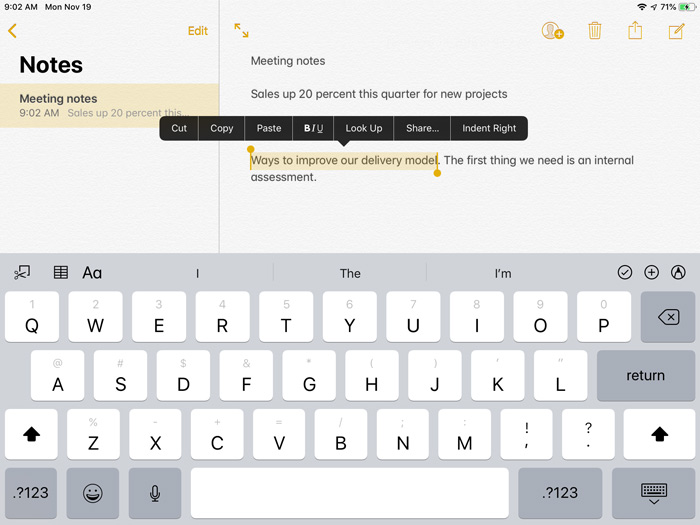This screenshot has width=700, height=525.
Task: Insert a table using the table icon
Action: [x=61, y=272]
